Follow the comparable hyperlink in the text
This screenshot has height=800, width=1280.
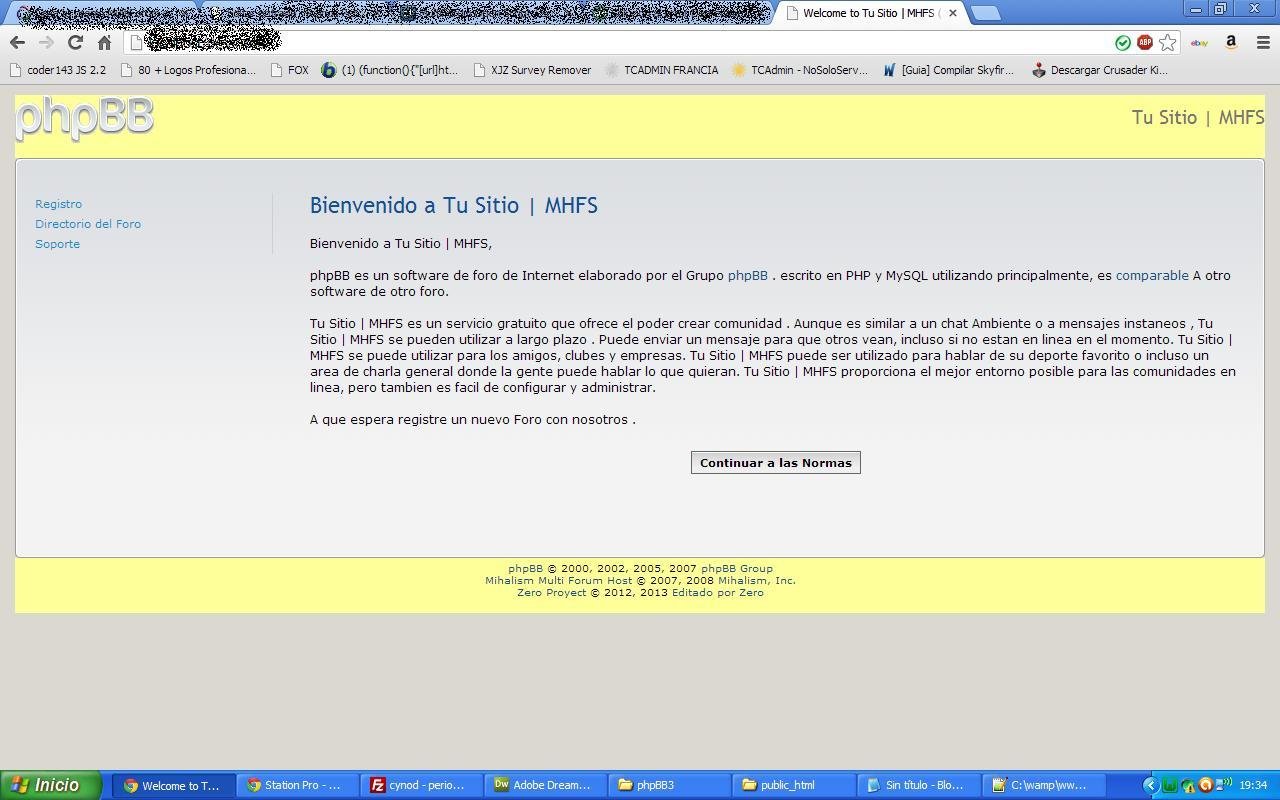point(1151,275)
